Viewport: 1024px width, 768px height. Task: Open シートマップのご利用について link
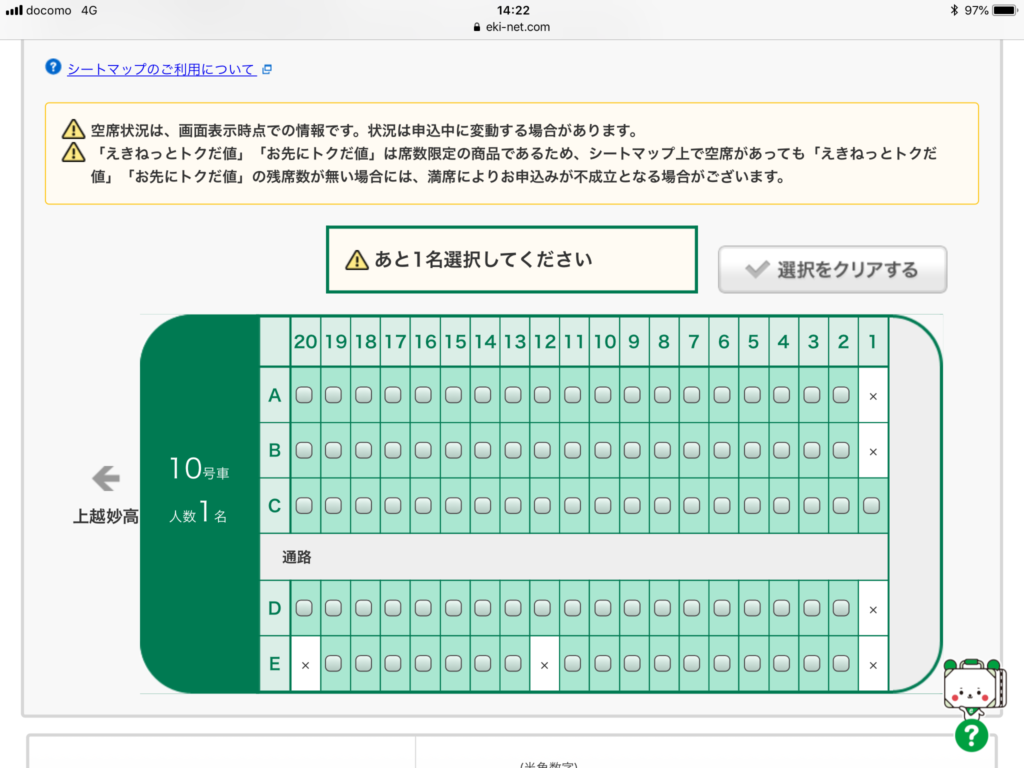pyautogui.click(x=160, y=69)
